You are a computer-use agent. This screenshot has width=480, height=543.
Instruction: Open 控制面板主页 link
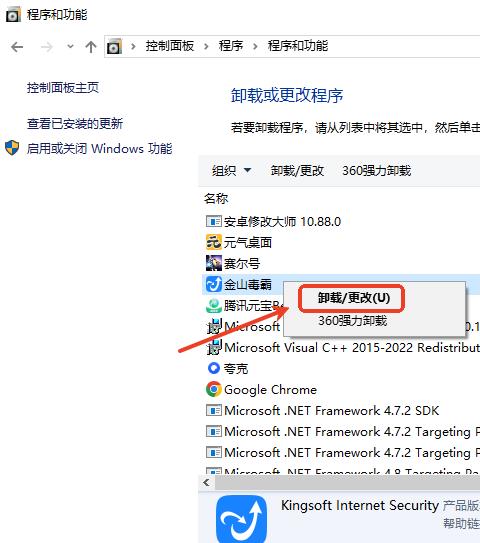point(63,87)
